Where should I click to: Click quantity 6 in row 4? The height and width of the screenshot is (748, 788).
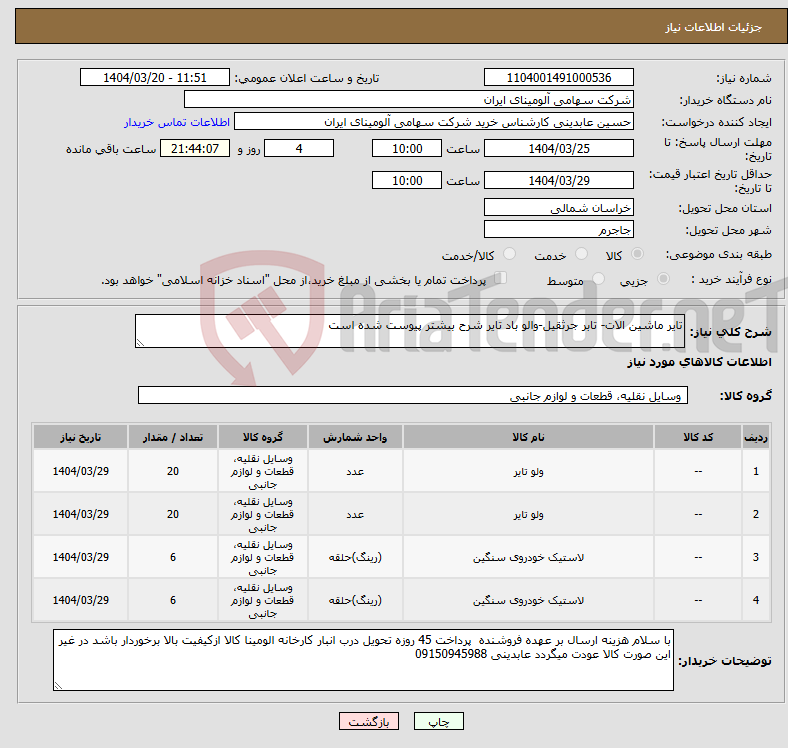[x=173, y=600]
